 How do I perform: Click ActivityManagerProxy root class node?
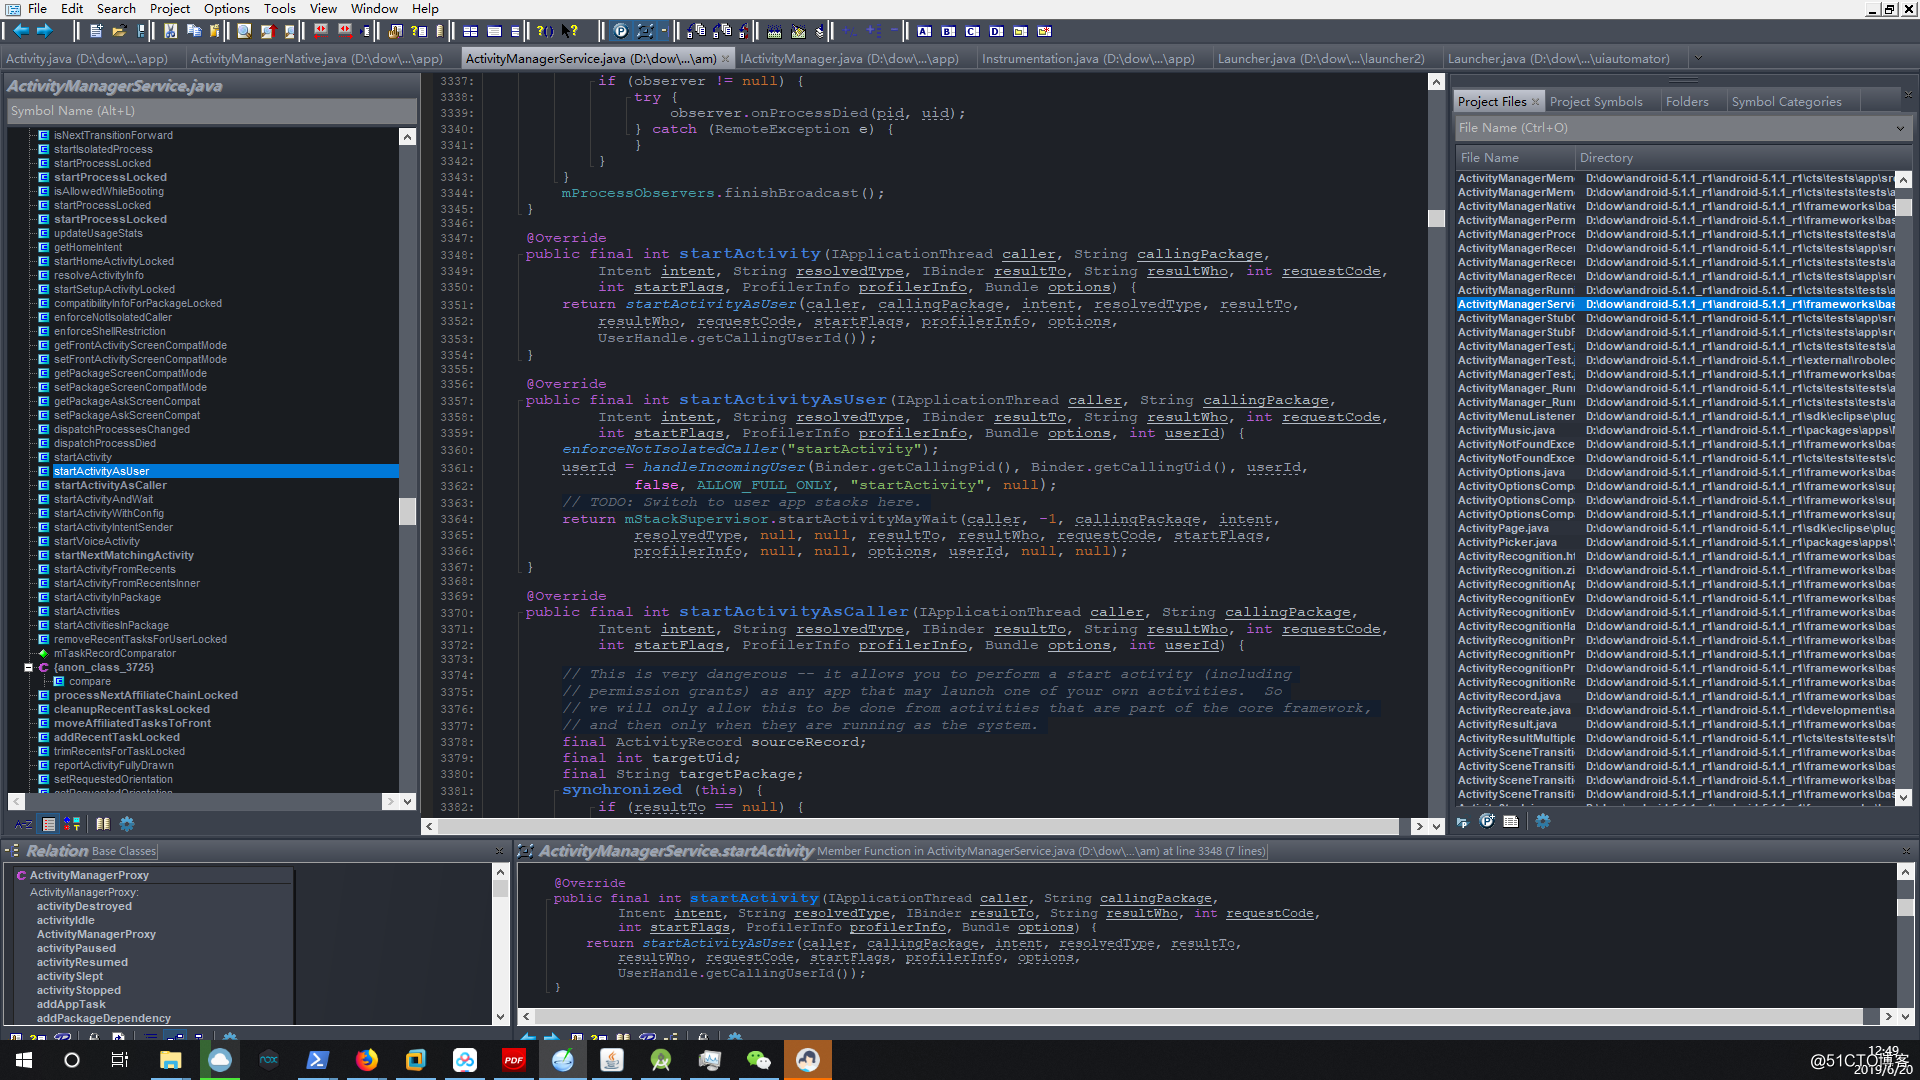[x=89, y=875]
